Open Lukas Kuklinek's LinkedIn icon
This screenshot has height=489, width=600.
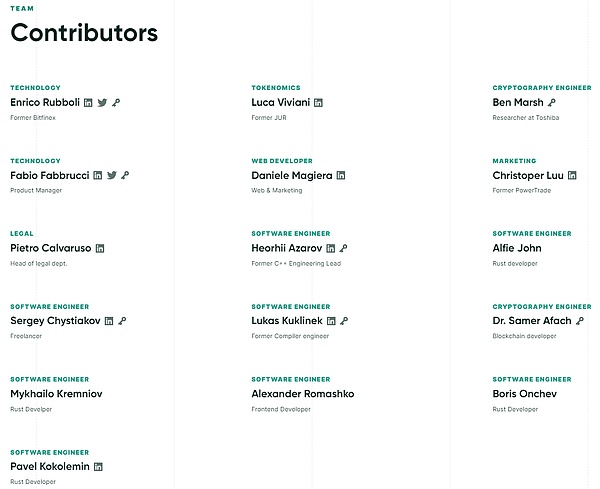(330, 321)
